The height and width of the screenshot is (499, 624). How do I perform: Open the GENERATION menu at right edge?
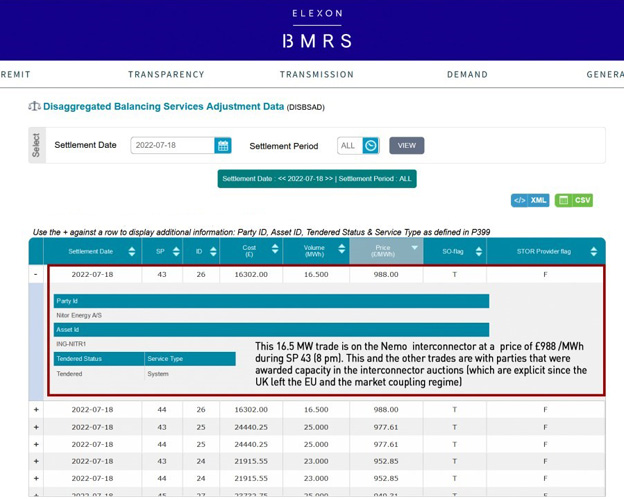tap(605, 74)
